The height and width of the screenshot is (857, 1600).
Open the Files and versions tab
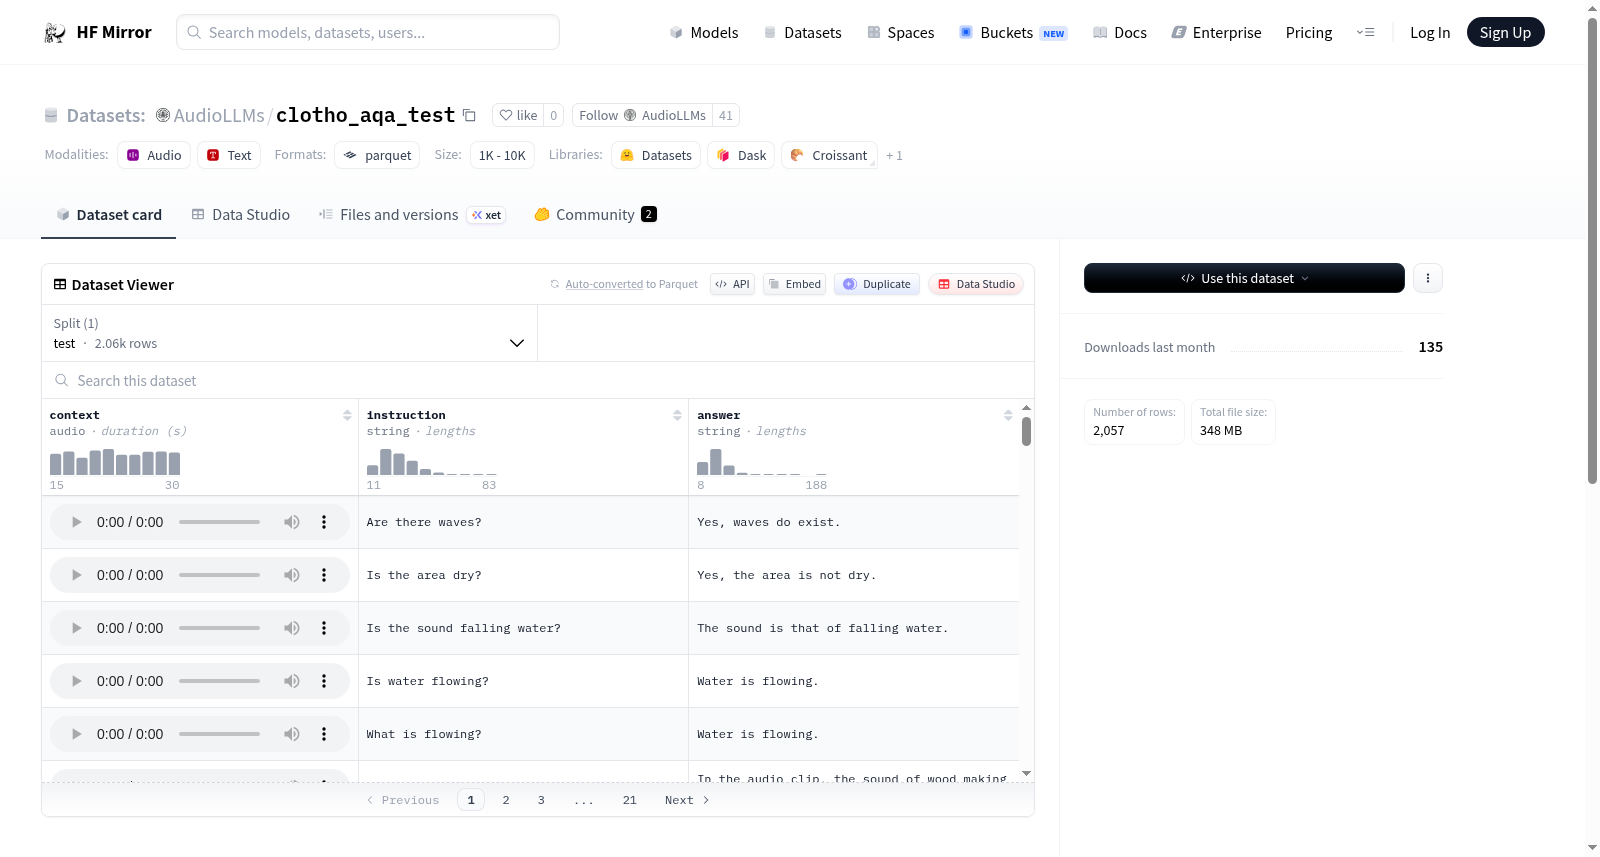click(412, 214)
